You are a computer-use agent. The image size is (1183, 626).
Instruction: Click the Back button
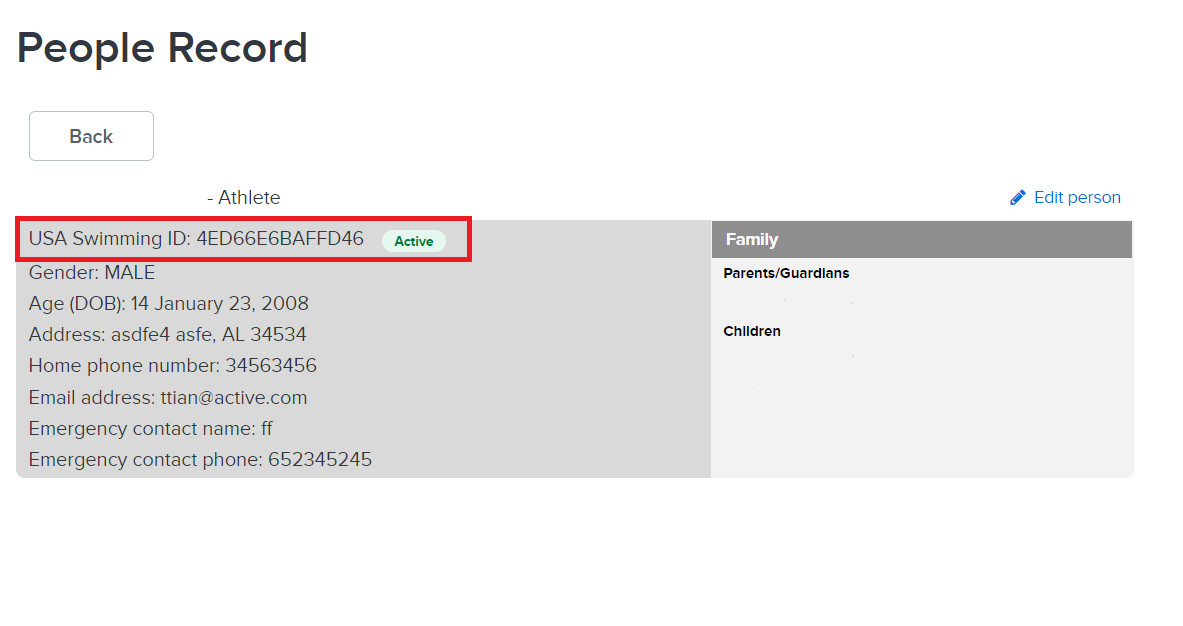[x=91, y=136]
